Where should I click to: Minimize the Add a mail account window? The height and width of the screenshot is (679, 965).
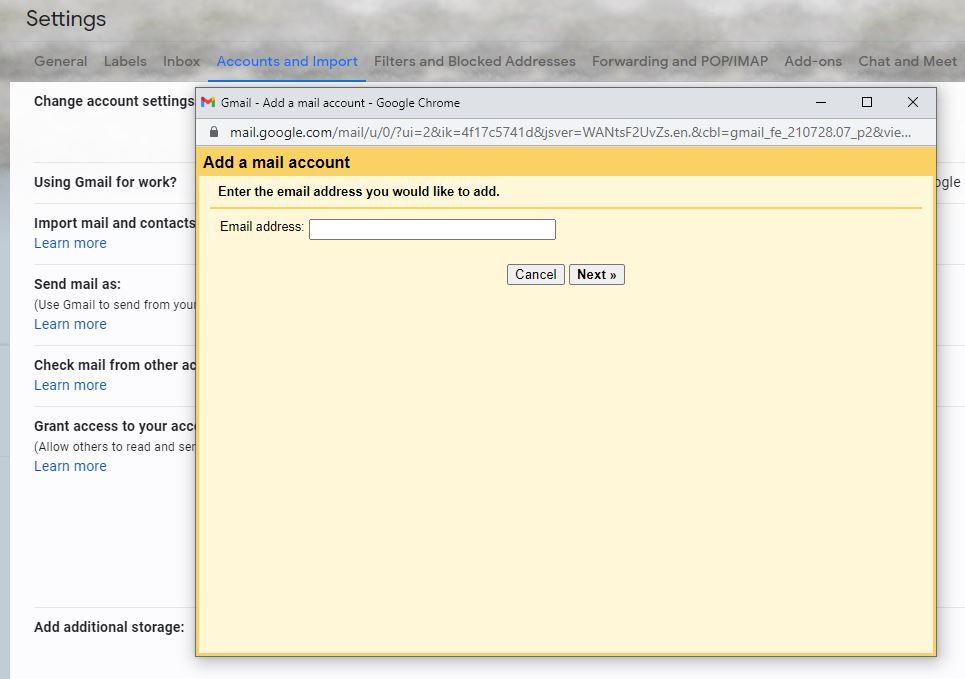coord(820,102)
